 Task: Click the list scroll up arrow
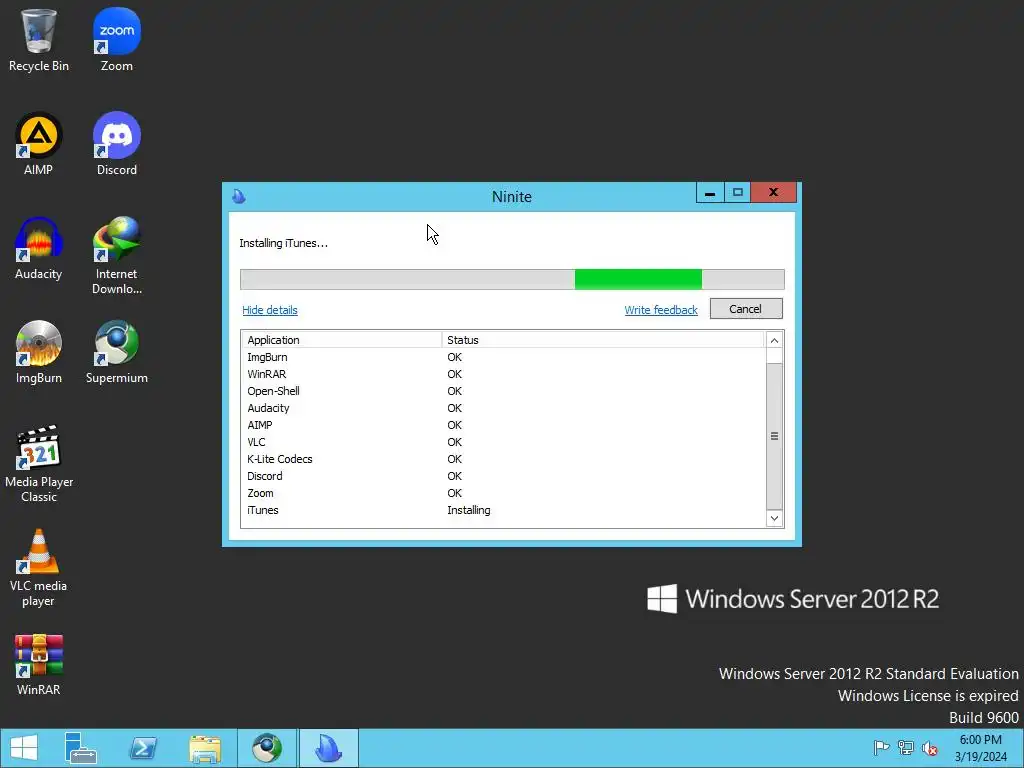point(774,340)
